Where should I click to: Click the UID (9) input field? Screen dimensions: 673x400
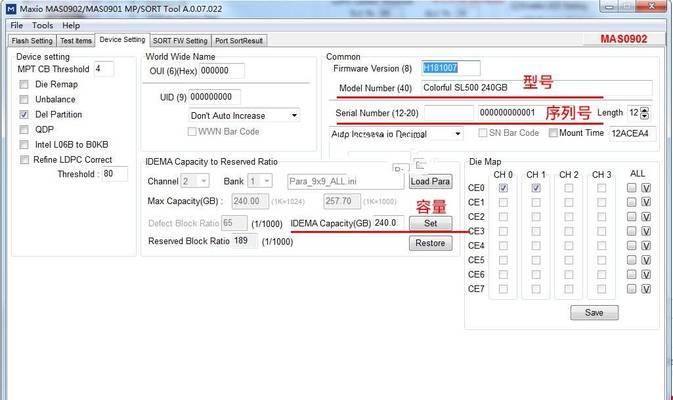point(214,97)
